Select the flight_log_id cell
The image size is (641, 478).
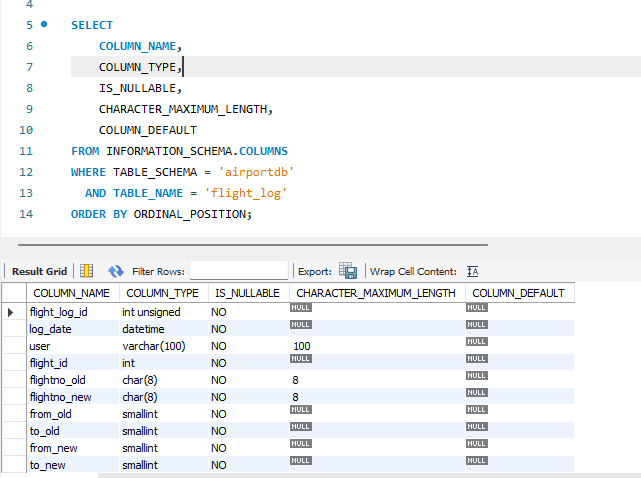pyautogui.click(x=58, y=312)
